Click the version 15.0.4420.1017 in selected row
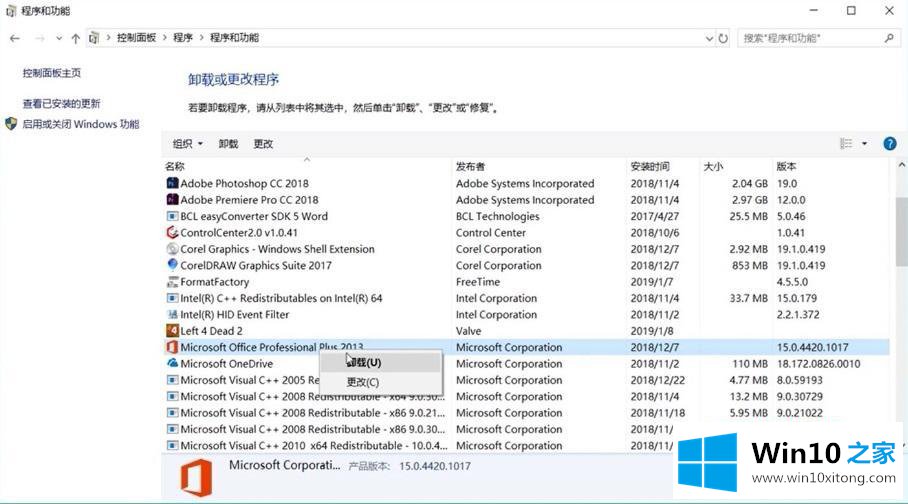Viewport: 908px width, 504px height. pyautogui.click(x=812, y=348)
